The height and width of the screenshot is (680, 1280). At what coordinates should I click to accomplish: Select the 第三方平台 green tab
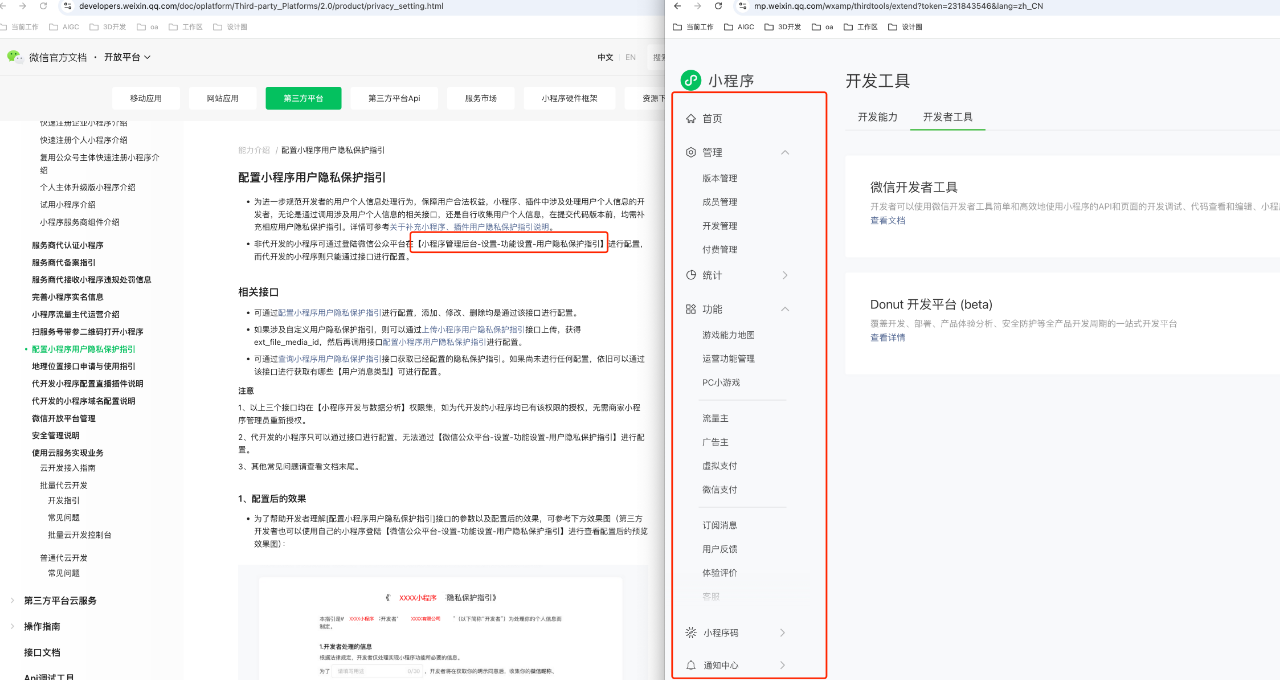303,98
